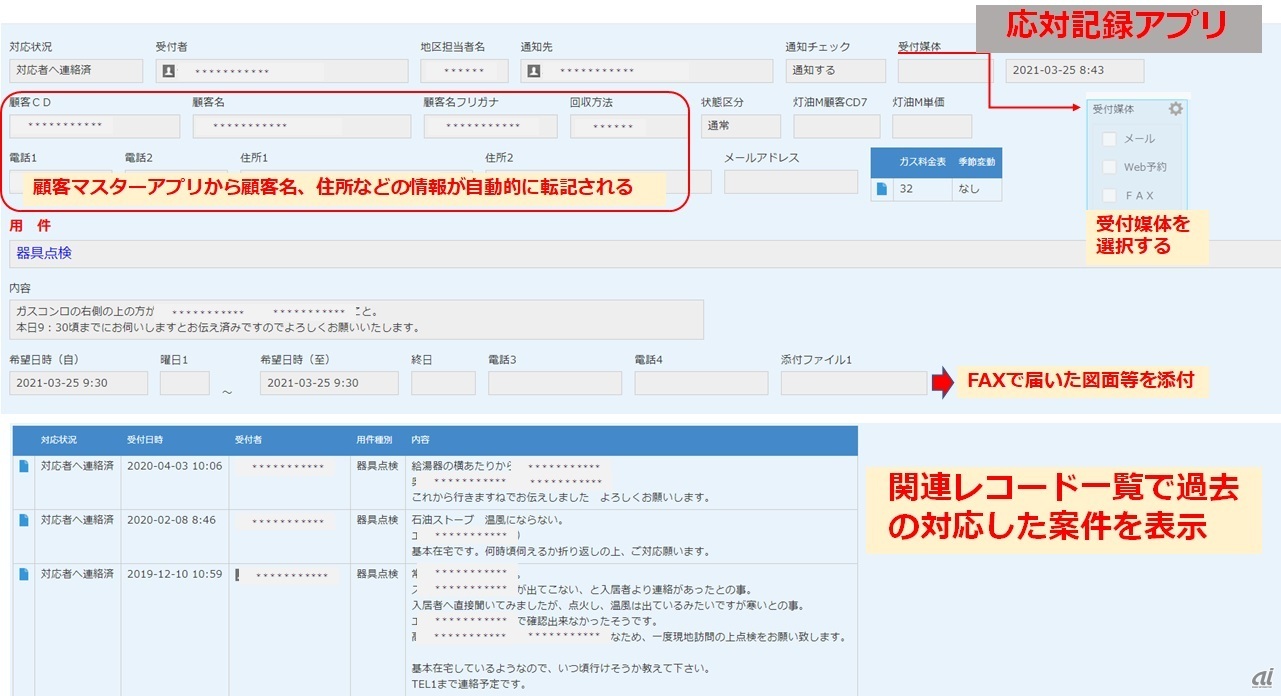Sort related records by 受付日時 column header
Screen dimensions: 1281x696
click(x=148, y=440)
